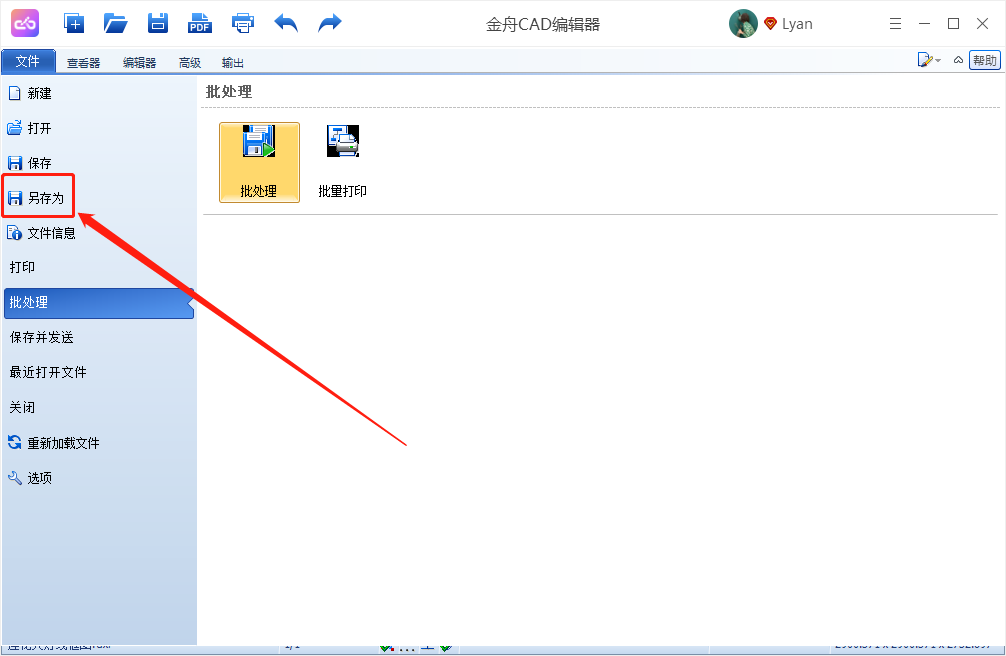The width and height of the screenshot is (1006, 656).
Task: Click the Jinzhou CAD logo icon
Action: coord(24,22)
